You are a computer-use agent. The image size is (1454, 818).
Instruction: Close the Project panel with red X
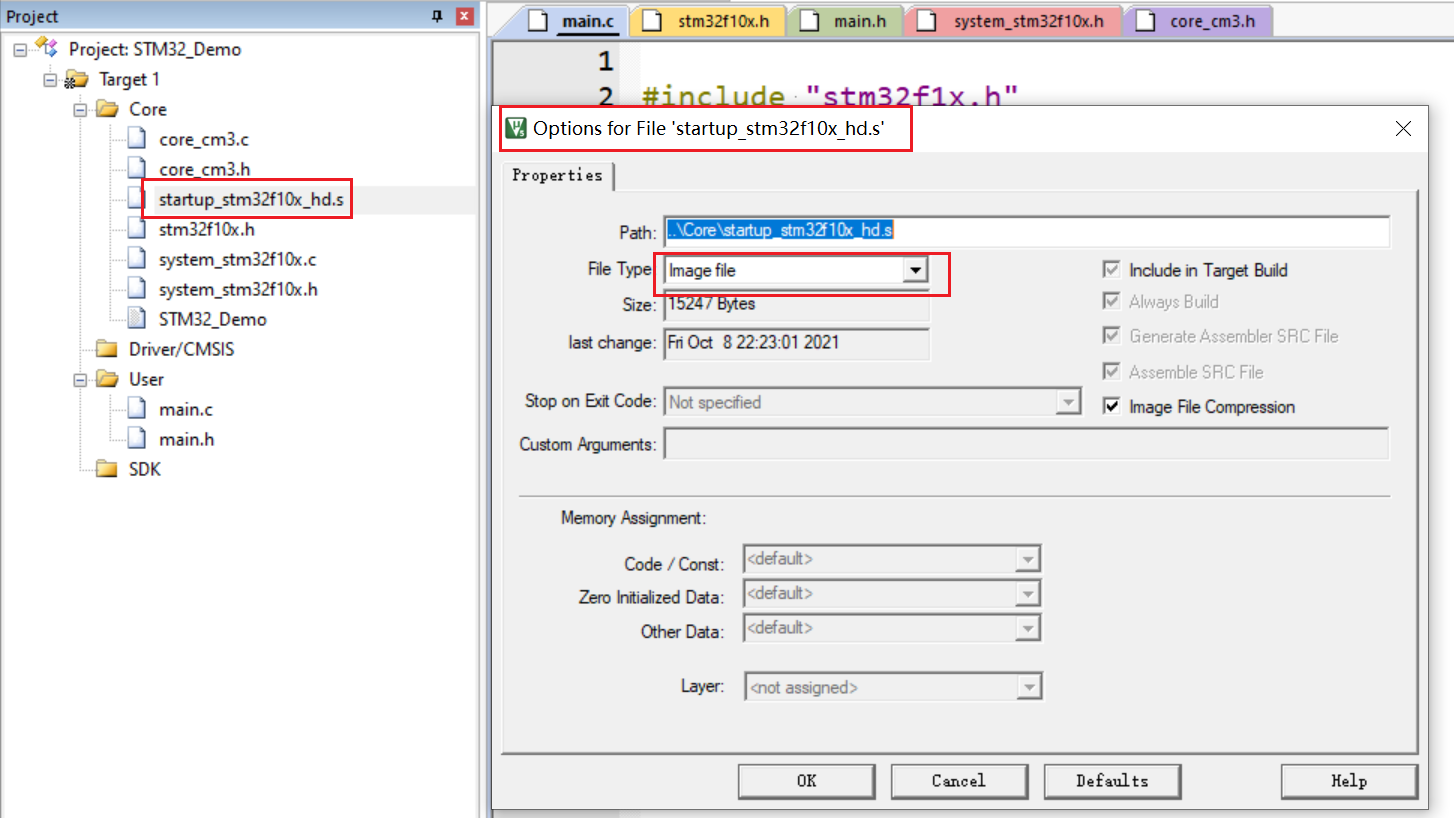463,16
